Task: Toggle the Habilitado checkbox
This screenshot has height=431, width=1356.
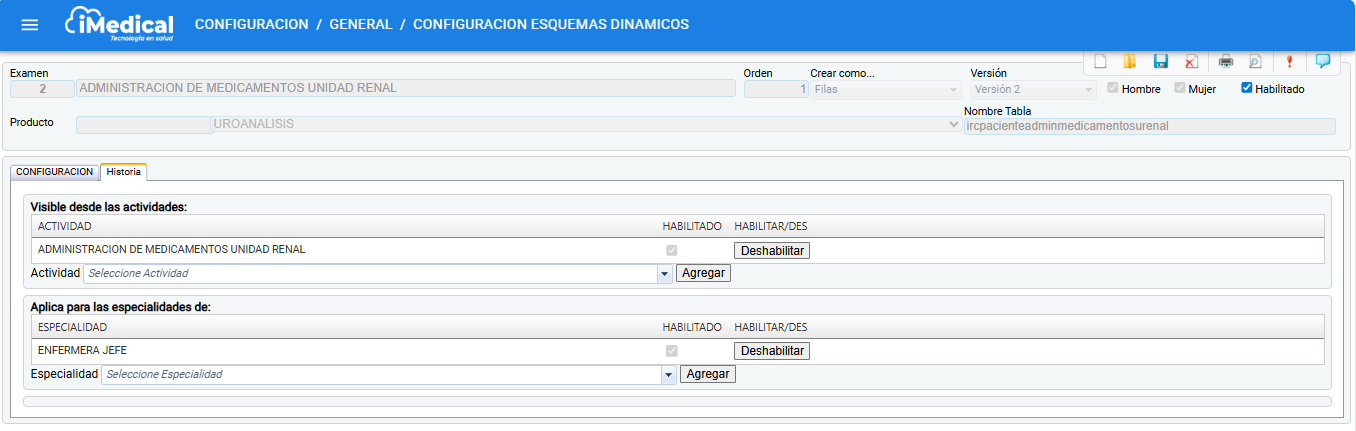Action: tap(1247, 88)
